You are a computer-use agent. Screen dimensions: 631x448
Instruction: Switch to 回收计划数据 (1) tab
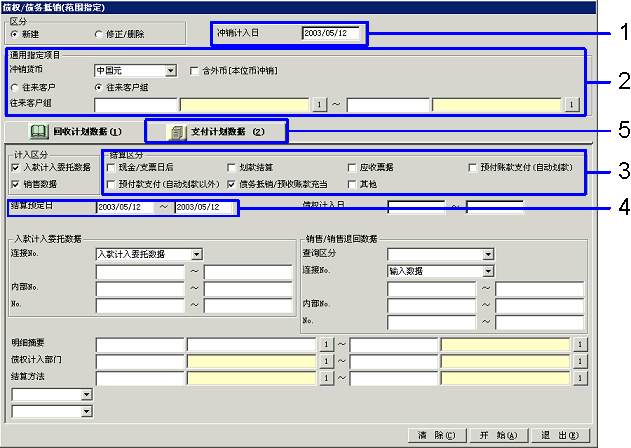pyautogui.click(x=75, y=131)
